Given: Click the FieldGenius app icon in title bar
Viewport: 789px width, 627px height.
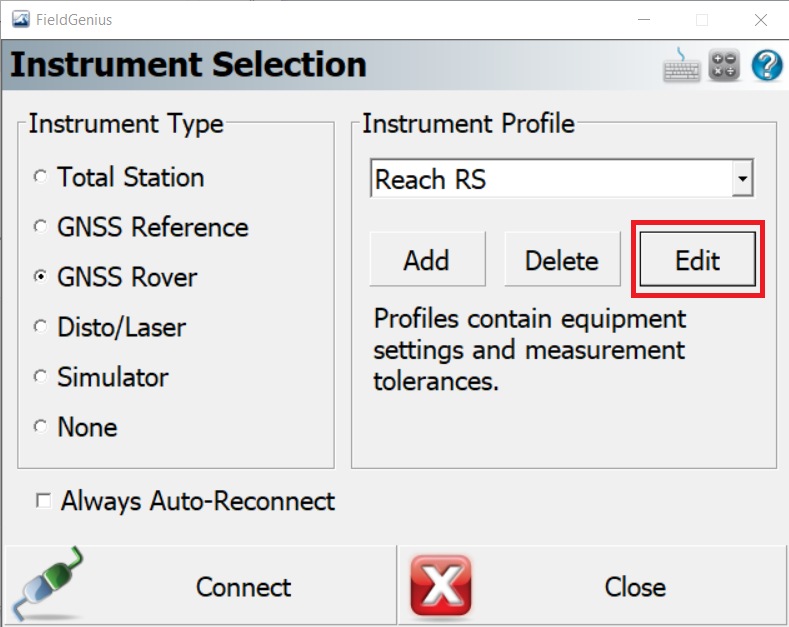Looking at the screenshot, I should (21, 20).
